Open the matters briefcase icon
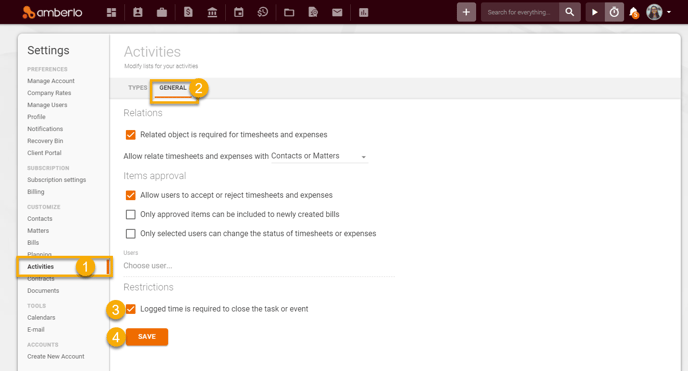688x371 pixels. 162,12
